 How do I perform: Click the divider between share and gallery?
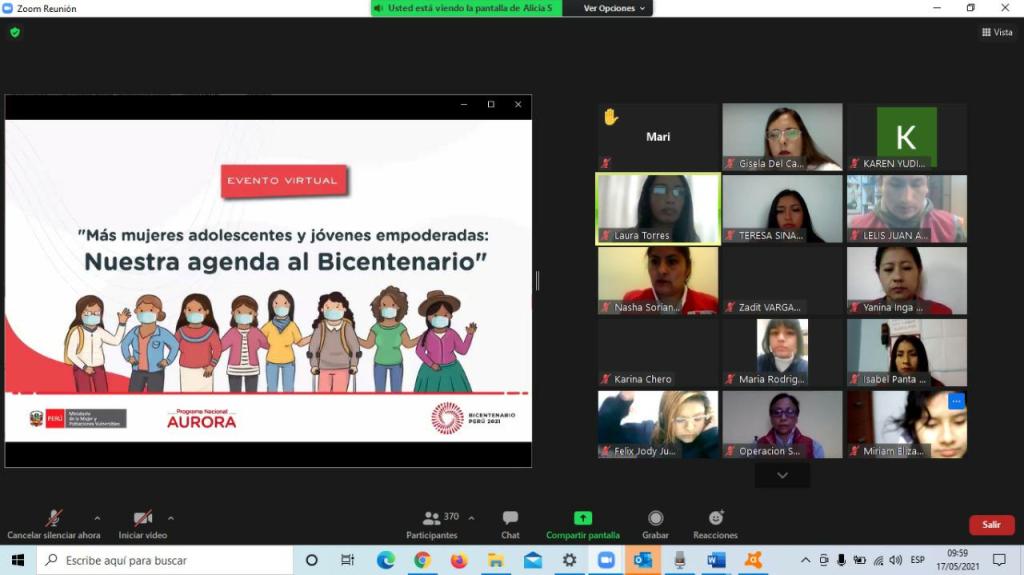(537, 281)
